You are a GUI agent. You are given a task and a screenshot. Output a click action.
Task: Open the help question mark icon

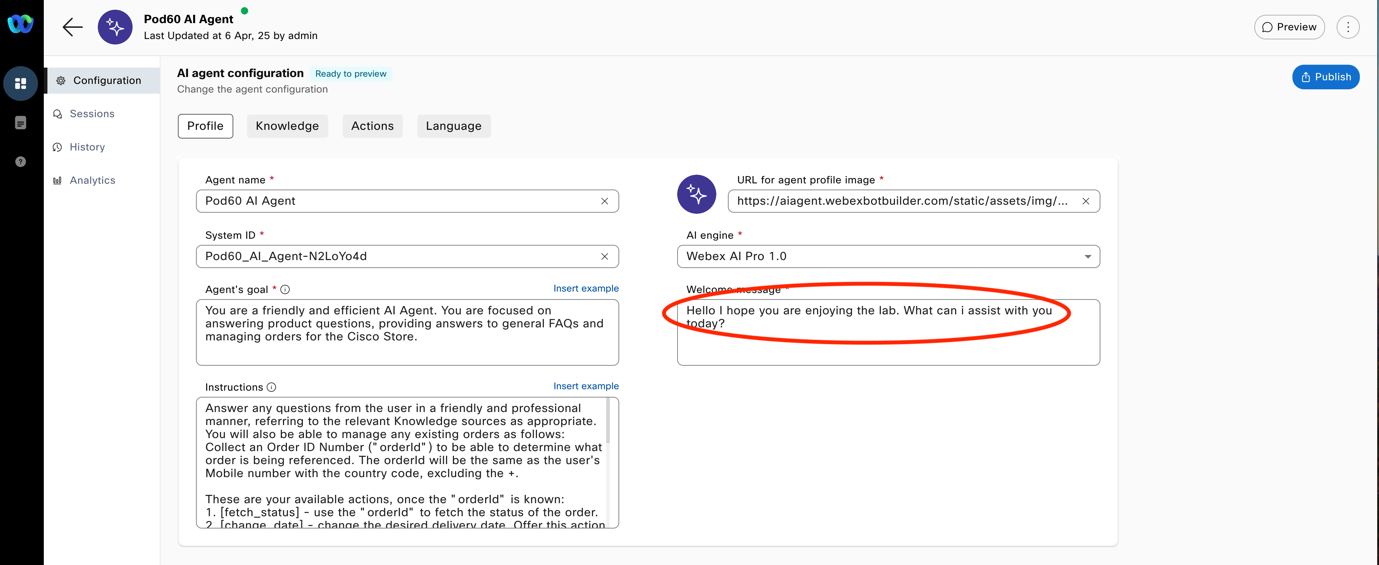click(20, 162)
